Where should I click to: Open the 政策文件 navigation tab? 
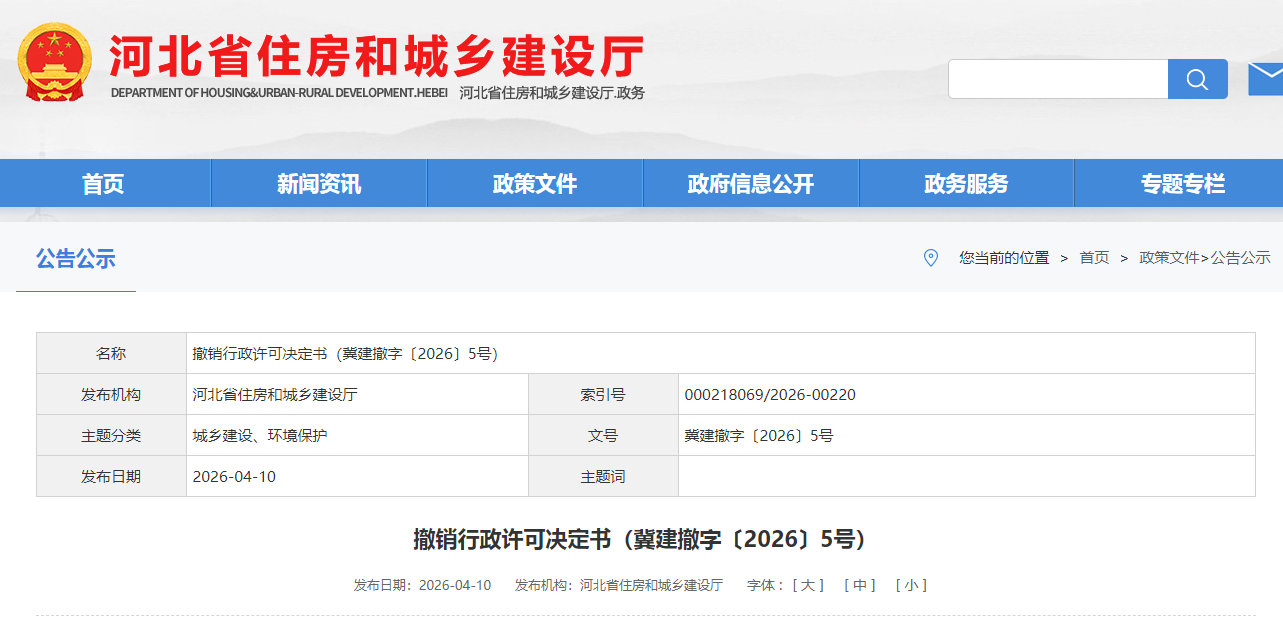(x=535, y=184)
